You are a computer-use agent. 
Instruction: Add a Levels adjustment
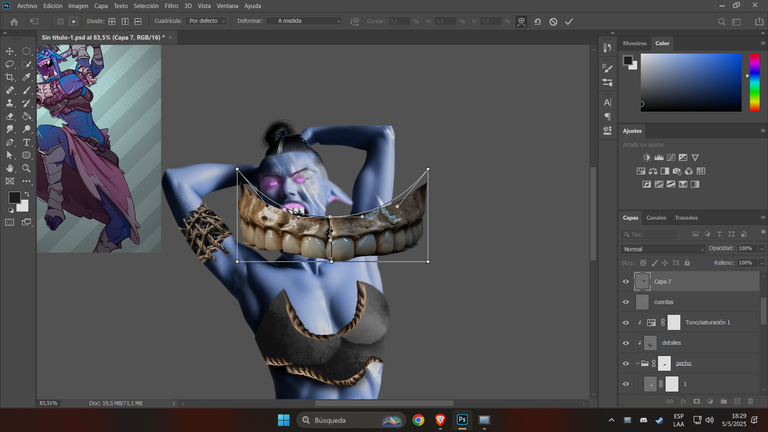(x=659, y=157)
